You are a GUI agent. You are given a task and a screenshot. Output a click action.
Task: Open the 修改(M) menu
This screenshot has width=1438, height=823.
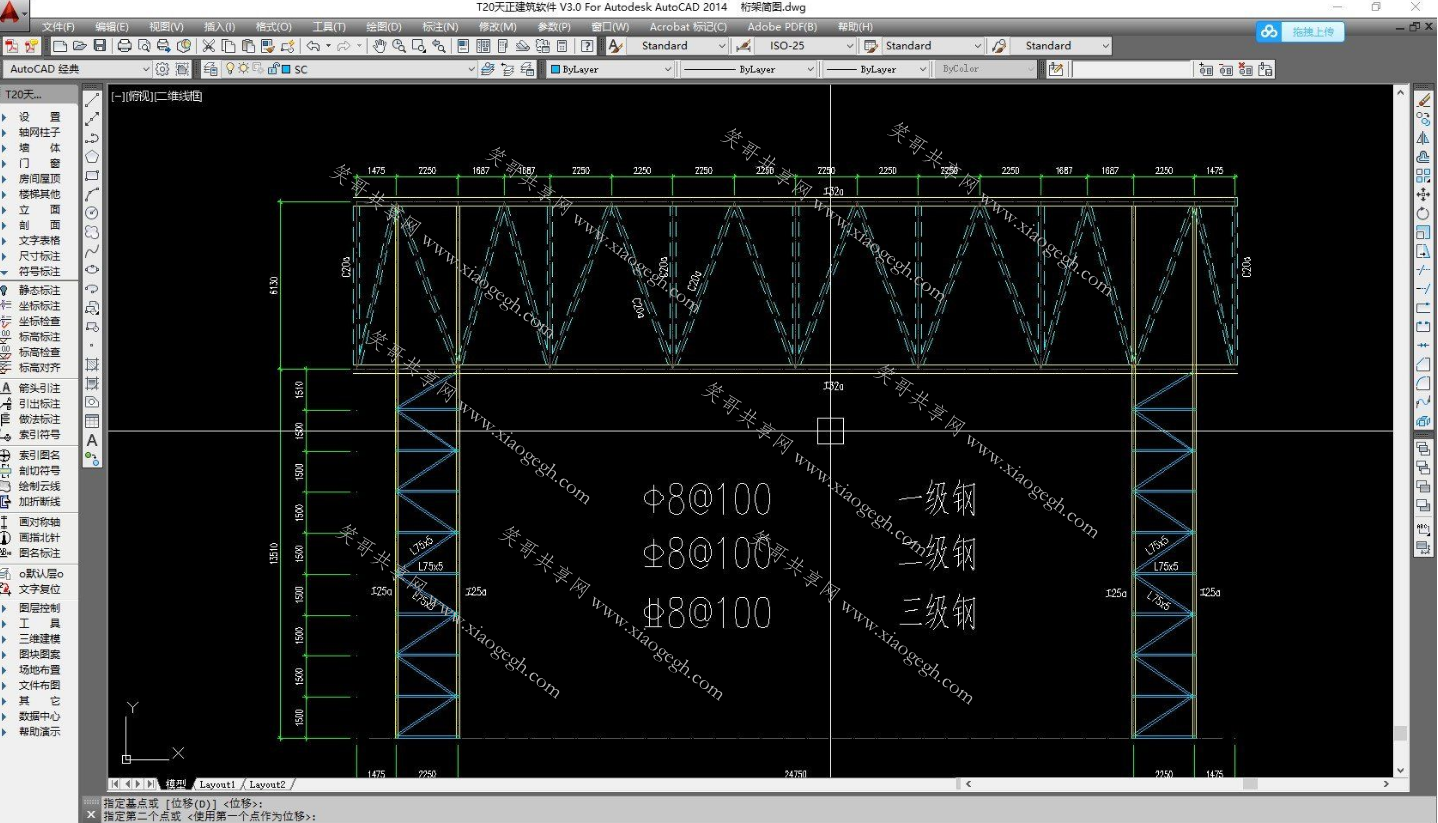[497, 27]
